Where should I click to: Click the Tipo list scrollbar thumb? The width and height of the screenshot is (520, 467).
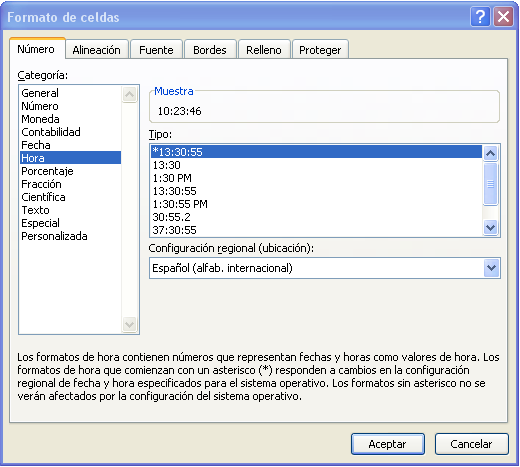click(490, 183)
